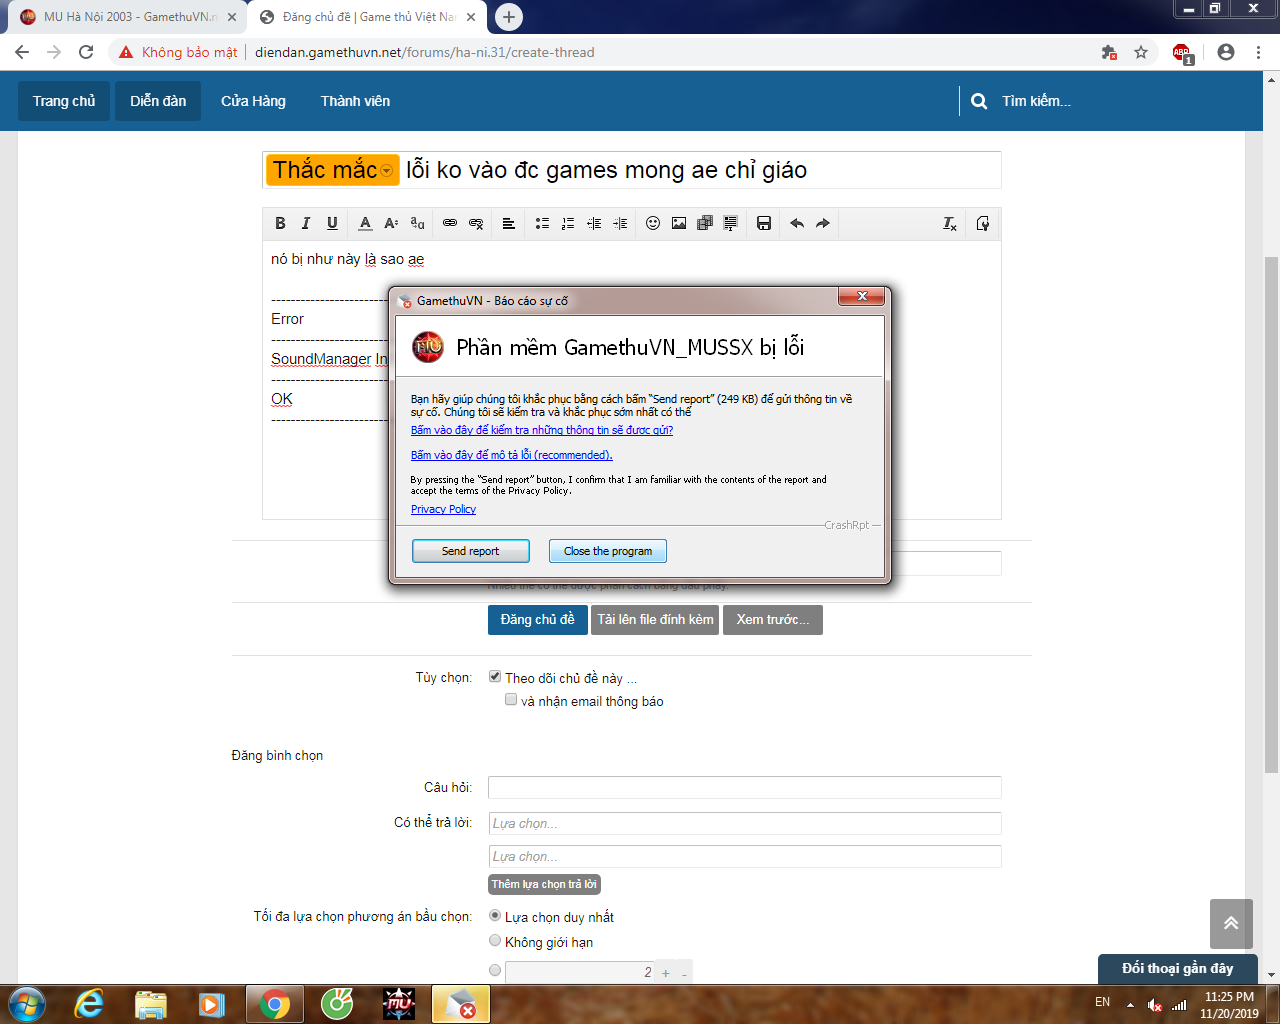Insert a smiley from the toolbar

(653, 223)
